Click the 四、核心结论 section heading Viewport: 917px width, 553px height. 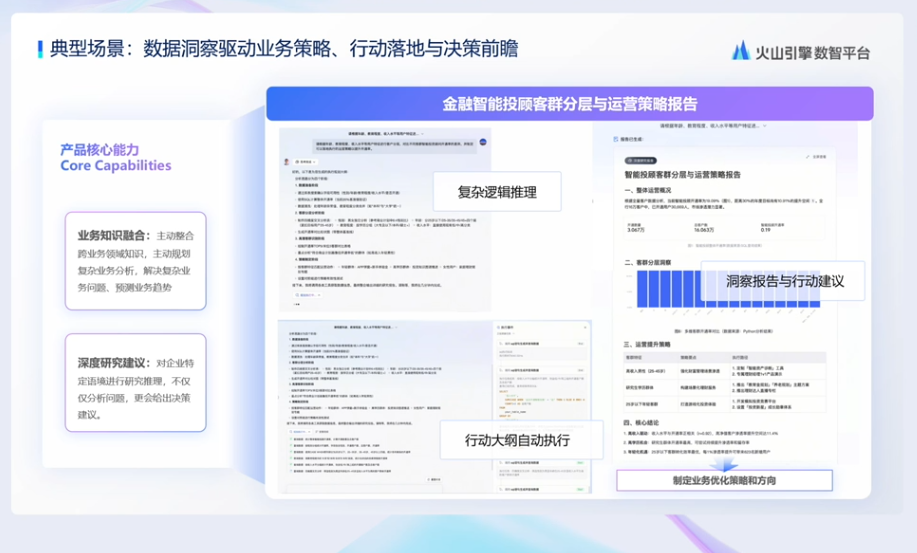click(641, 423)
